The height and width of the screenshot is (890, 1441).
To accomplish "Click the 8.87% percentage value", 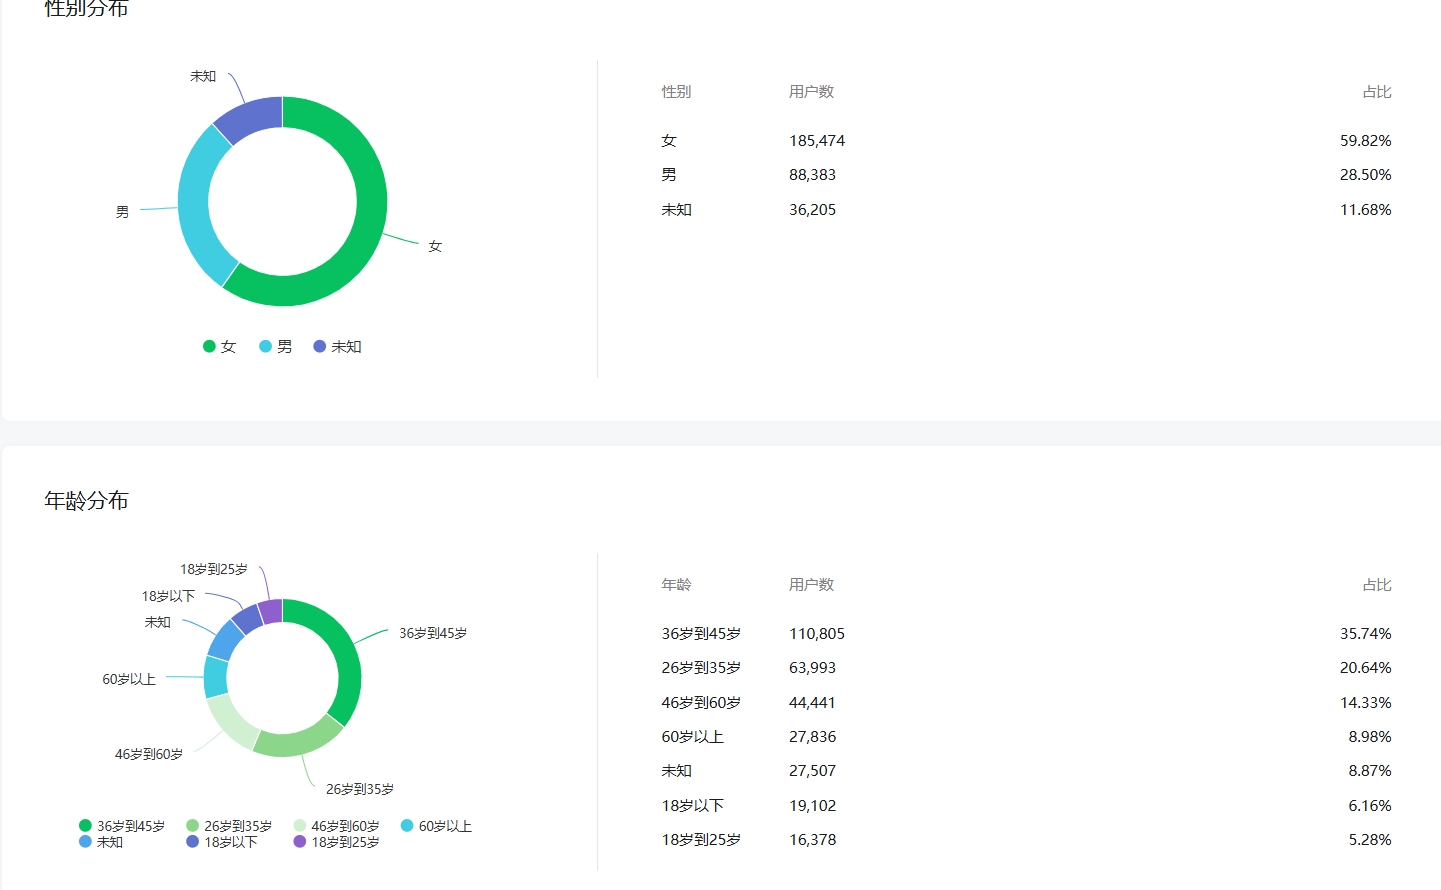I will 1370,771.
